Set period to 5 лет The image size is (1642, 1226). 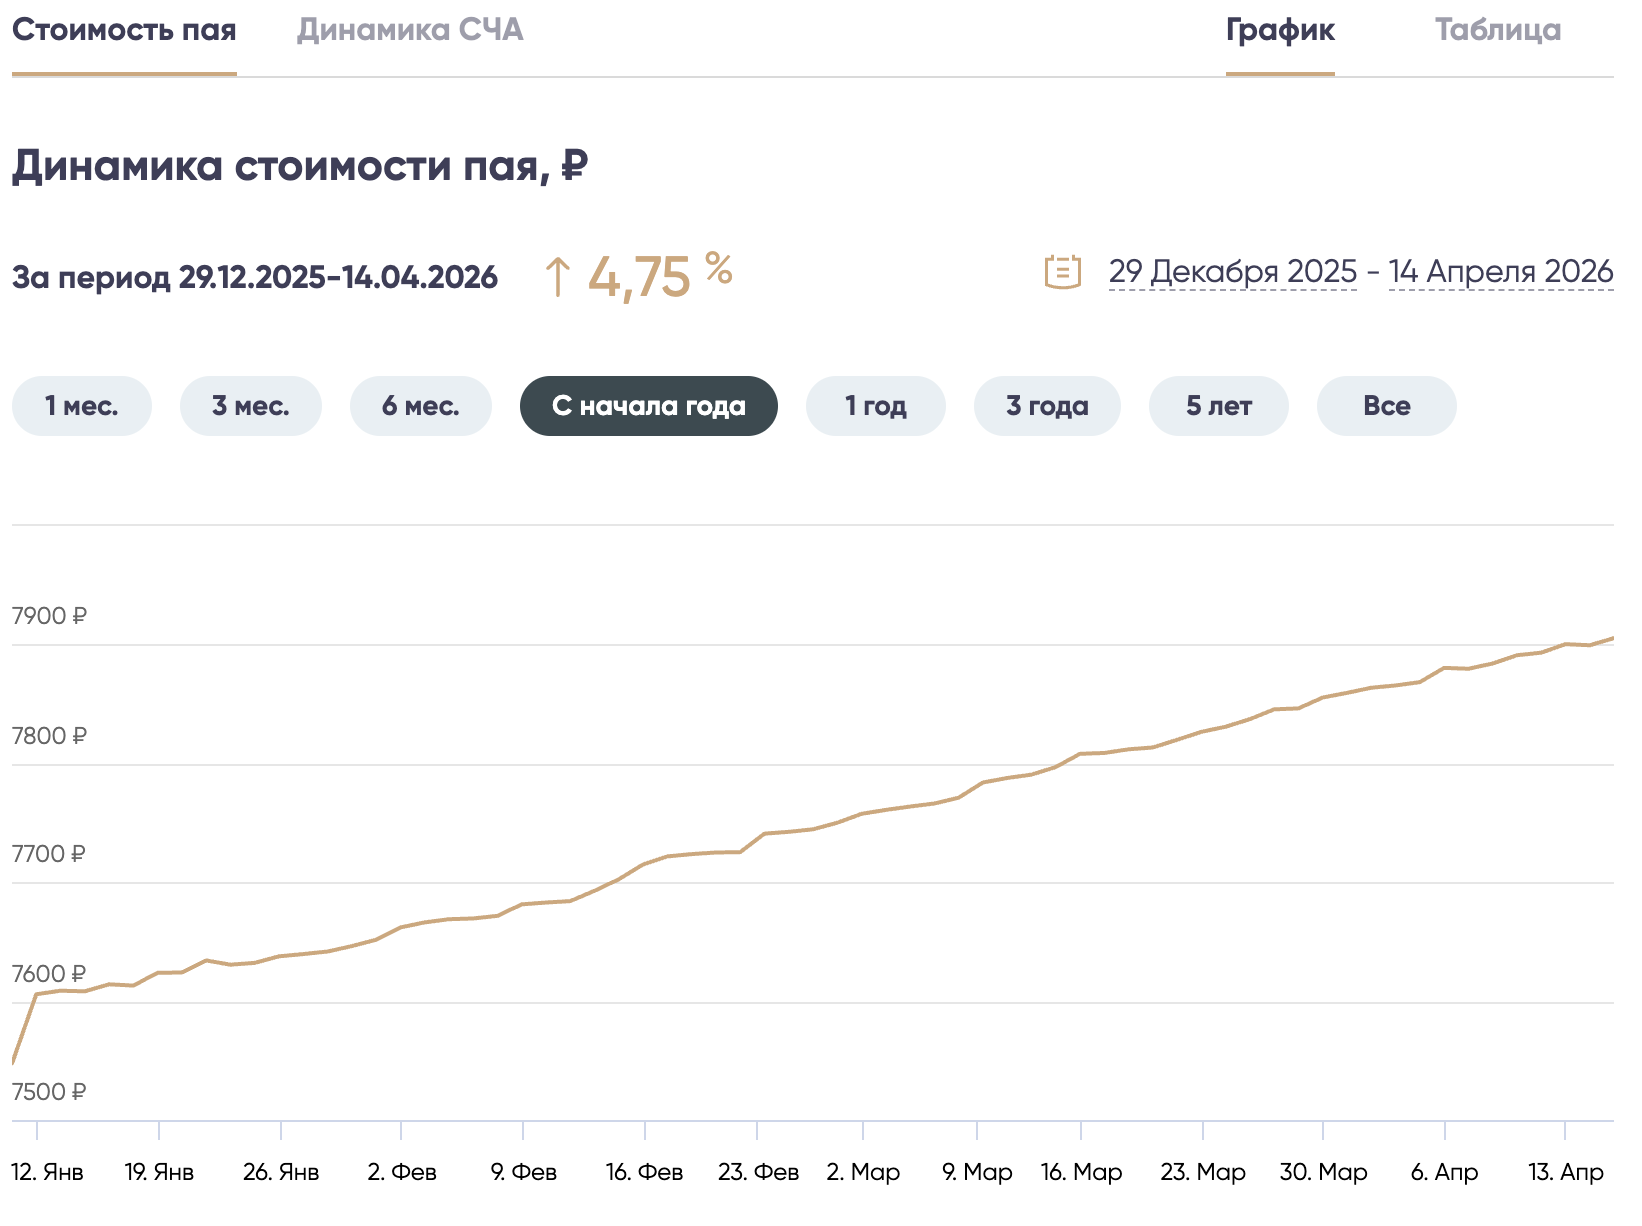[1218, 406]
